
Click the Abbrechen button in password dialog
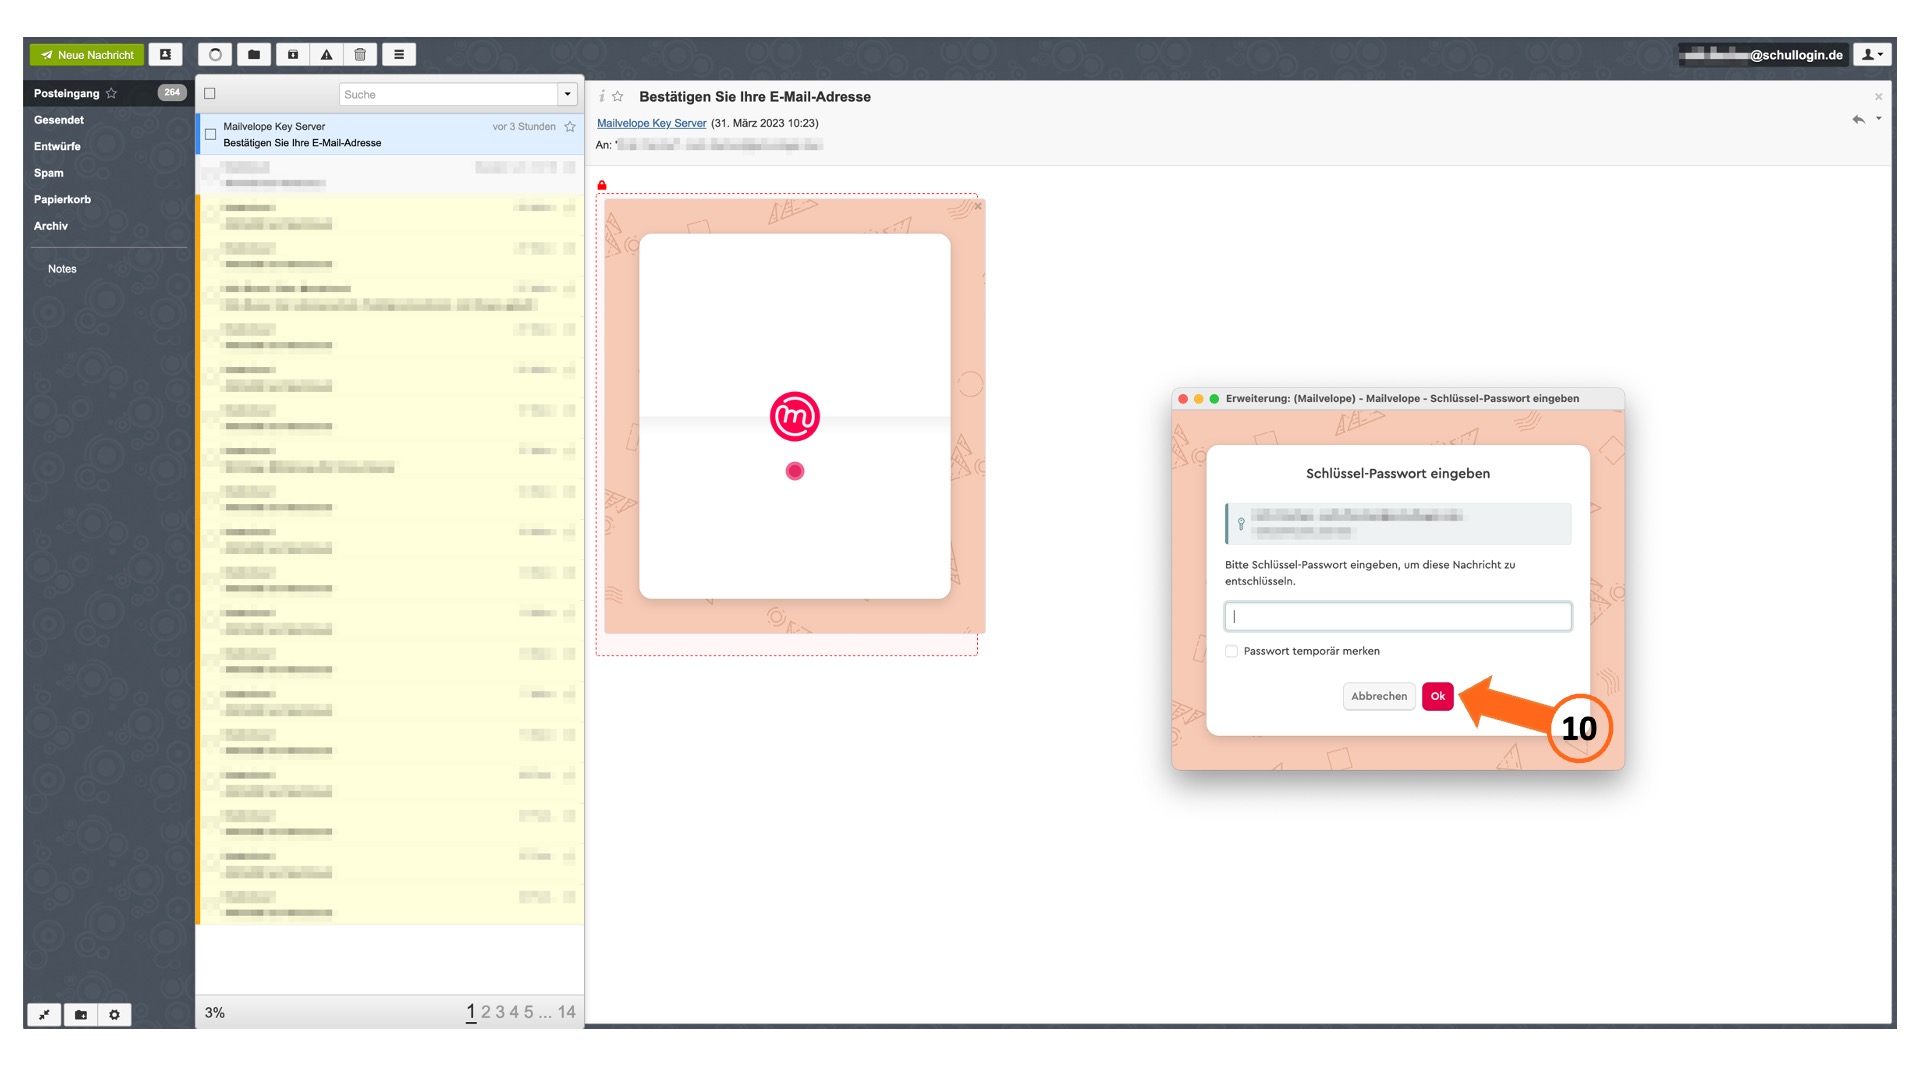click(1379, 696)
